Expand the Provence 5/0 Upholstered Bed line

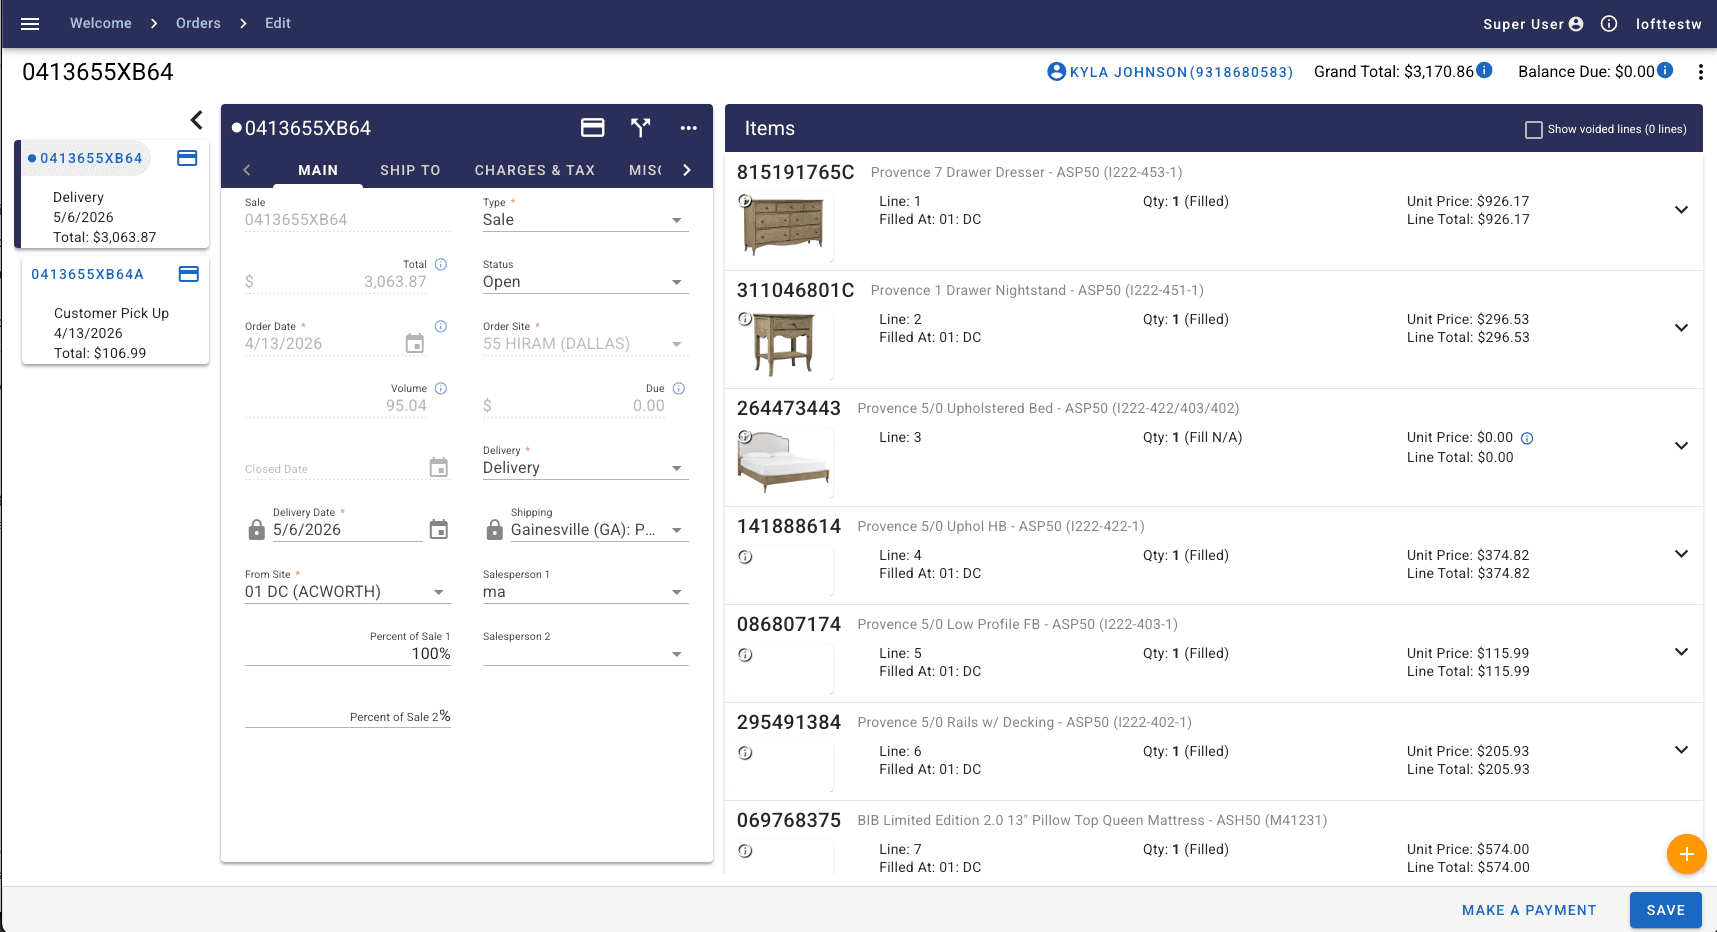(1682, 446)
